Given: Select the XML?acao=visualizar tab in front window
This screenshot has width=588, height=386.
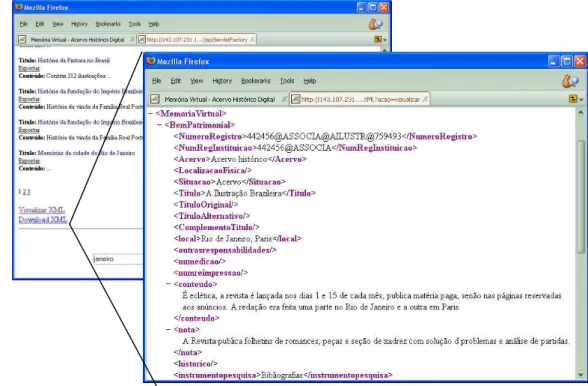Looking at the screenshot, I should pos(360,99).
